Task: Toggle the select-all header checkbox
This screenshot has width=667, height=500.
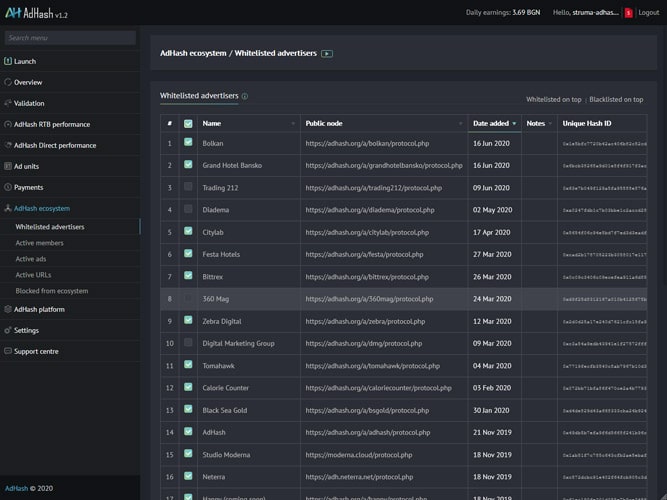Action: click(x=188, y=124)
